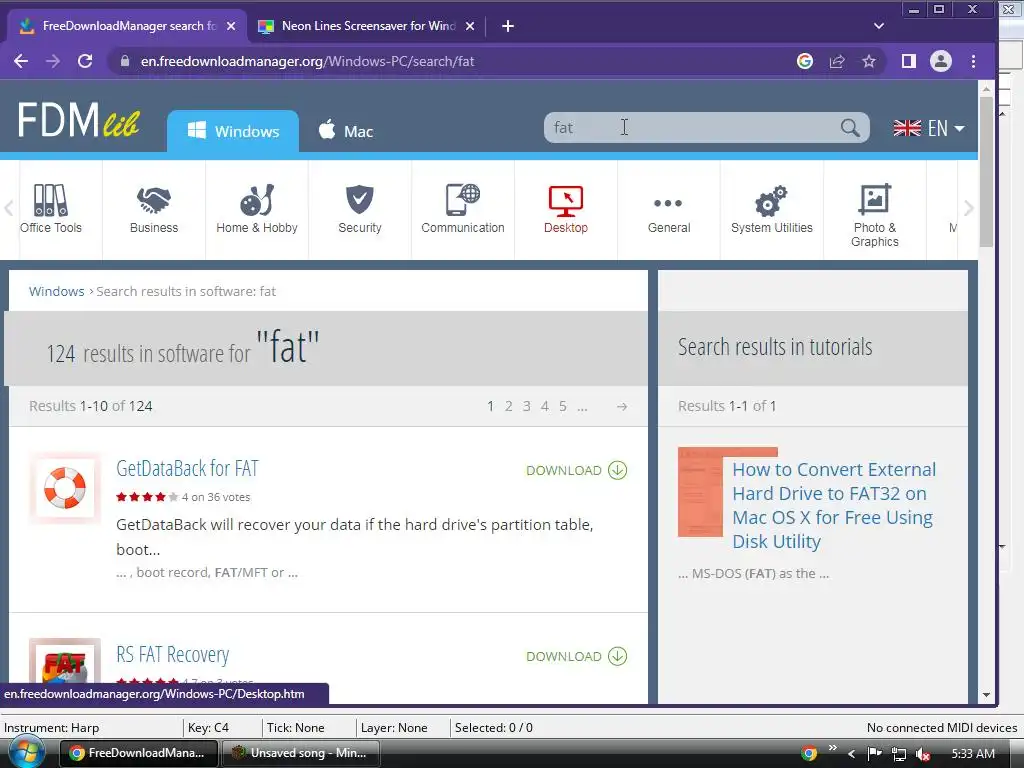Open the Desktop category icon
Screen dimensions: 1024x768
coord(566,200)
